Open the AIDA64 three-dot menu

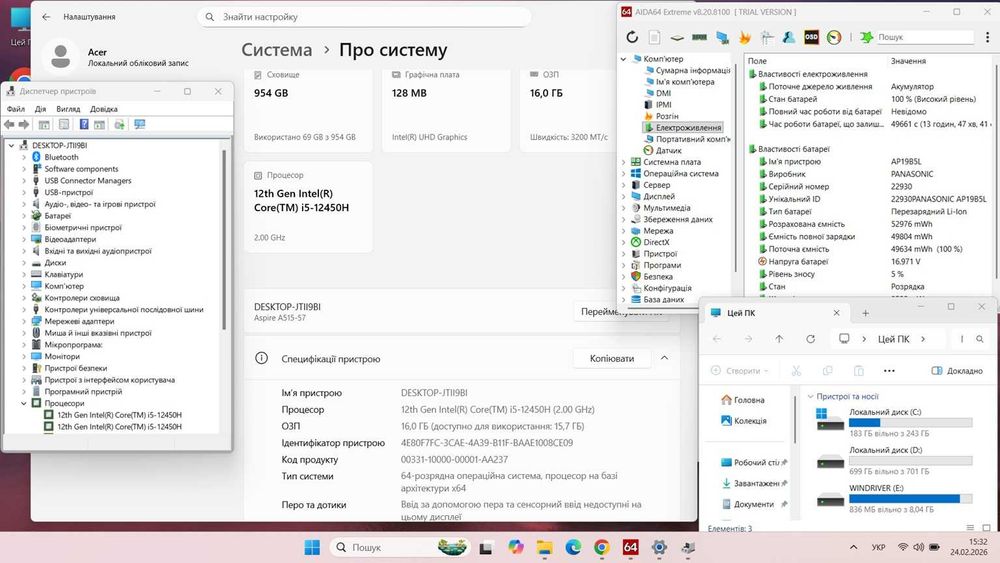pyautogui.click(x=987, y=37)
